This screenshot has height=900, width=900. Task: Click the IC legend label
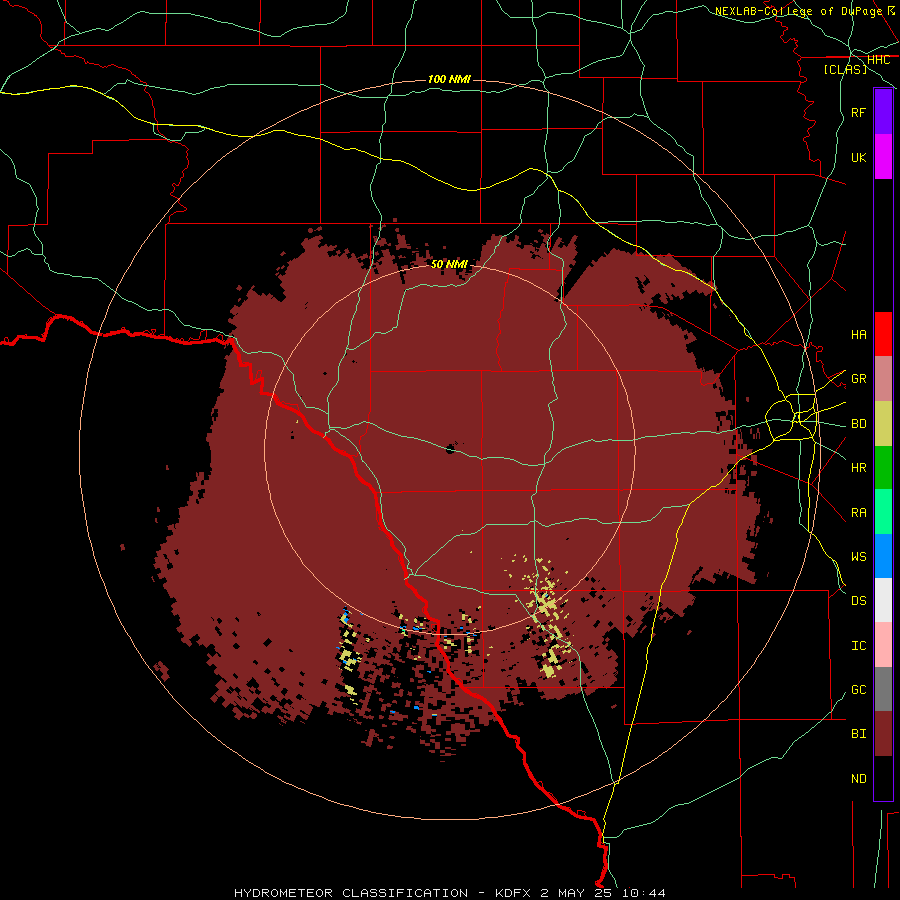coord(858,645)
